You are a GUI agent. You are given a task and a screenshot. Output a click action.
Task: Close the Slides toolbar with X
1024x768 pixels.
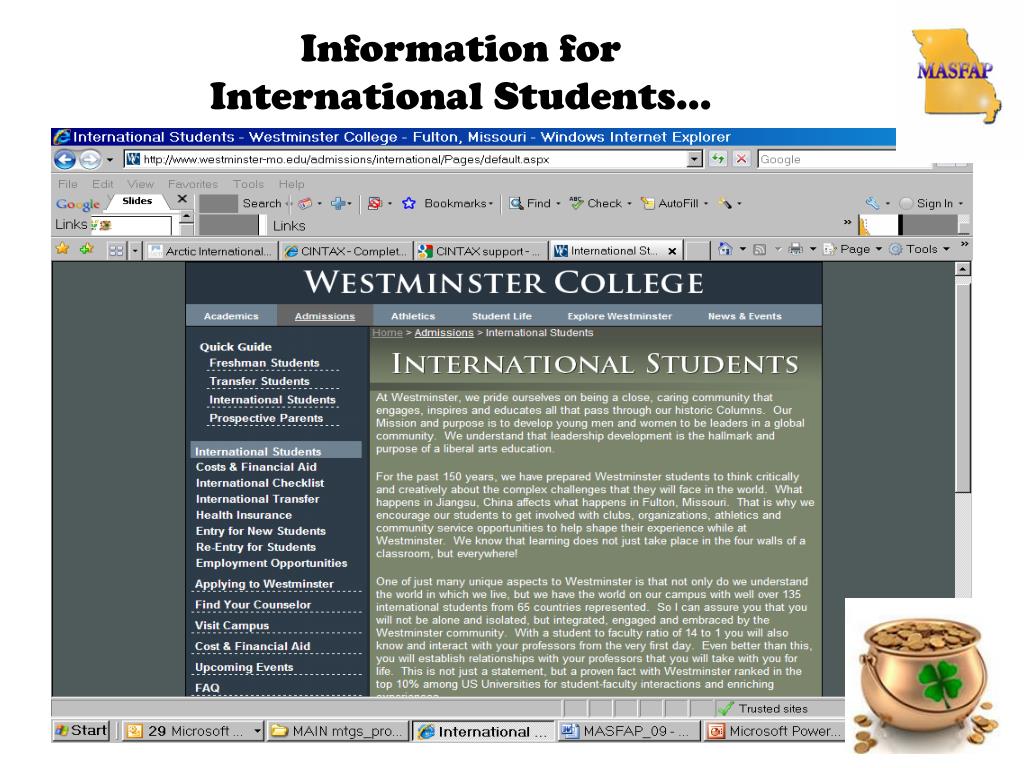click(182, 199)
